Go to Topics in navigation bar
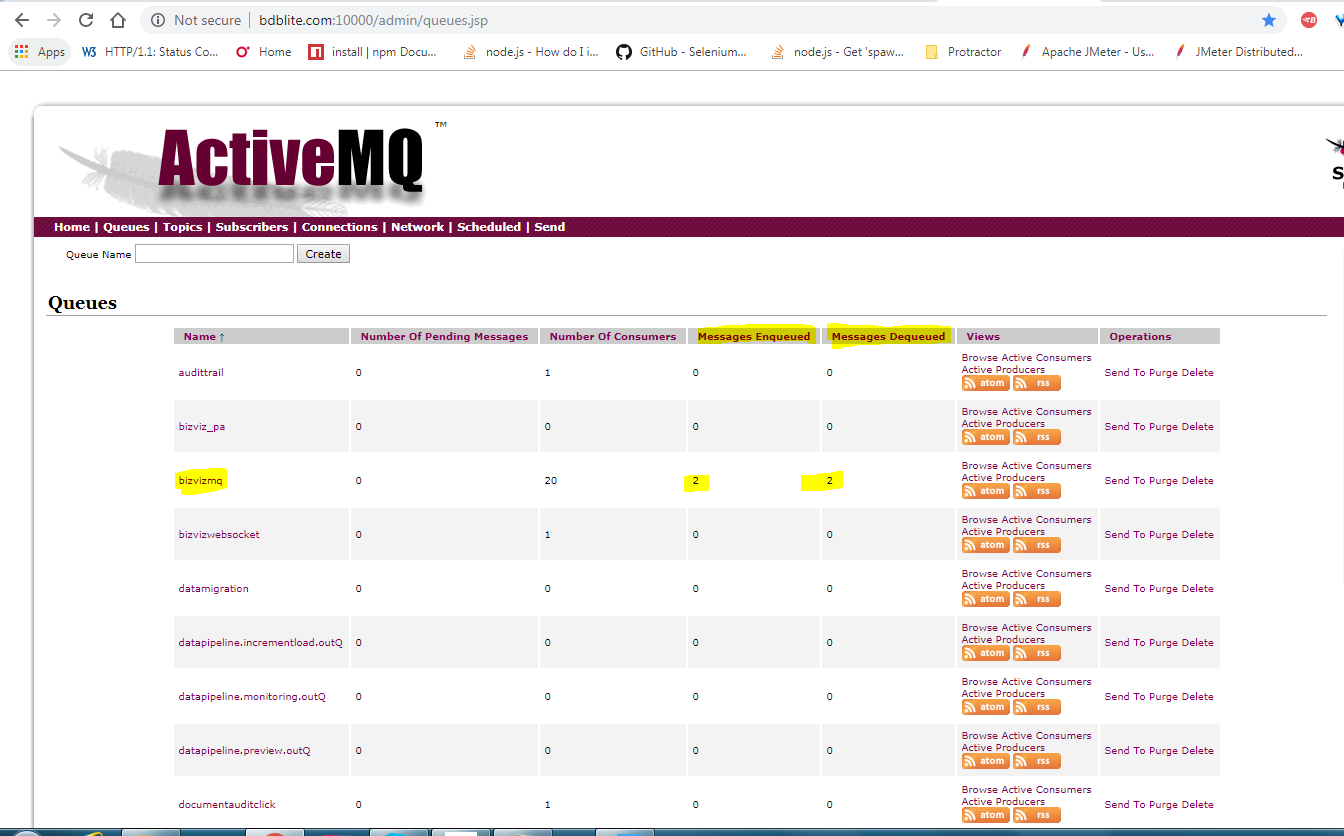Viewport: 1344px width, 836px height. click(182, 227)
